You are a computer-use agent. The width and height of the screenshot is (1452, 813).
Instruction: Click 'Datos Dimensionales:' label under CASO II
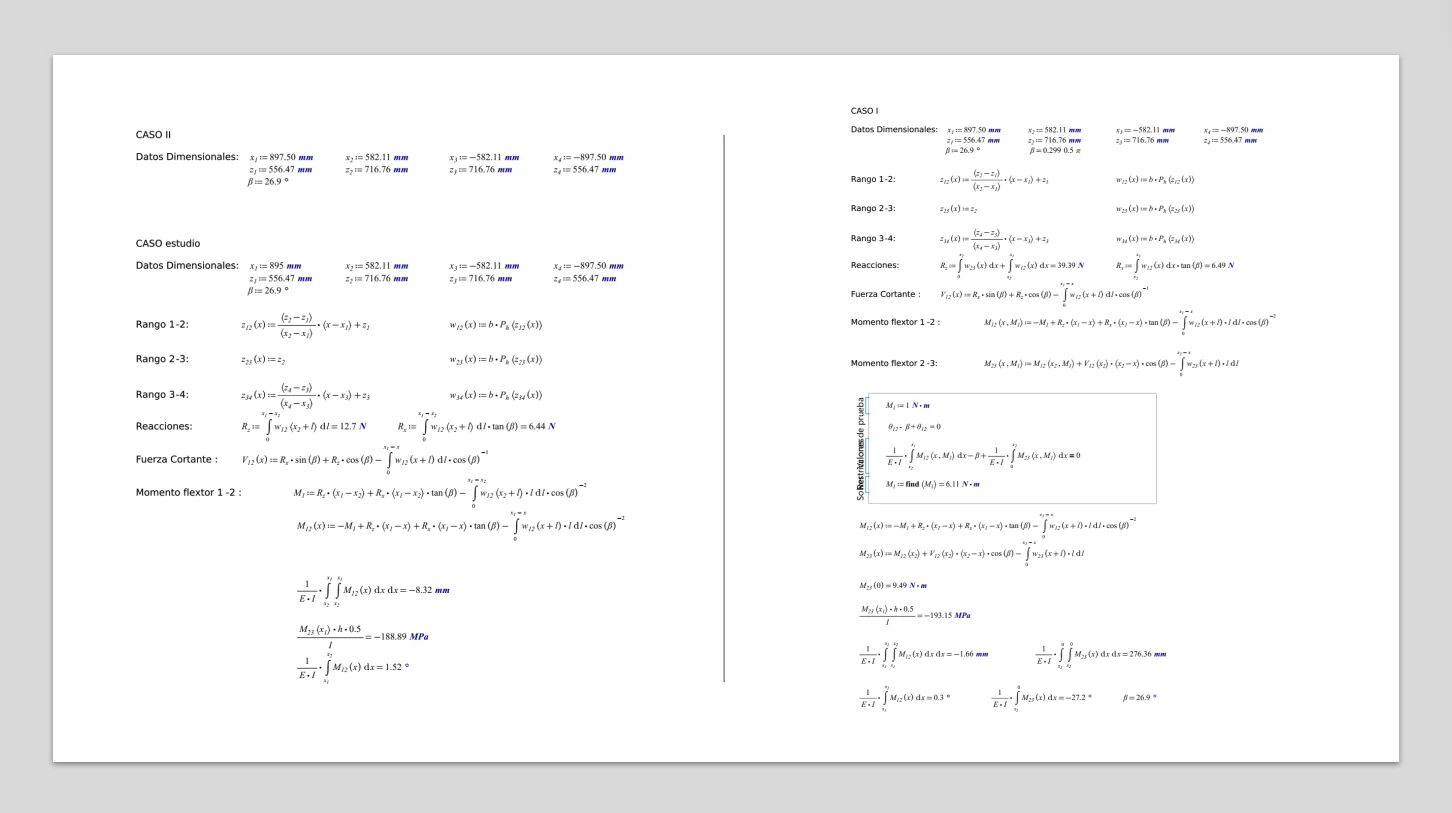click(x=188, y=157)
